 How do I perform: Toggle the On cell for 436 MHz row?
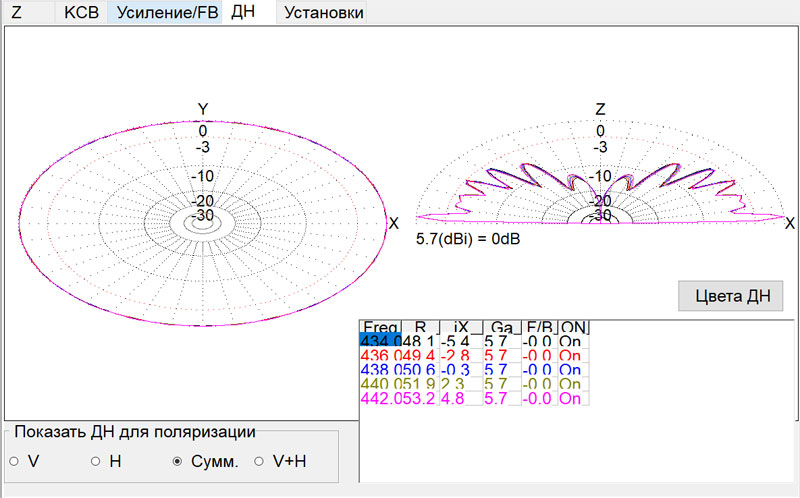pos(574,356)
